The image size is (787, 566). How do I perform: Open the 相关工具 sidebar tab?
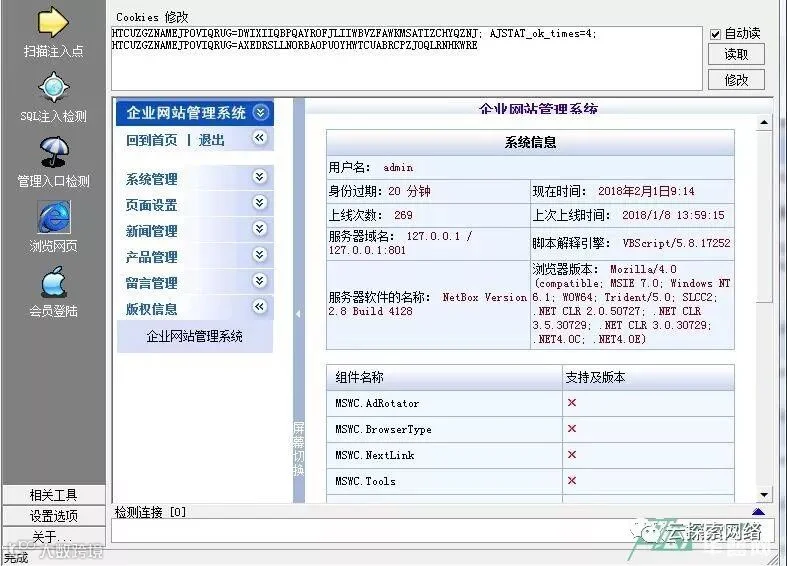54,495
